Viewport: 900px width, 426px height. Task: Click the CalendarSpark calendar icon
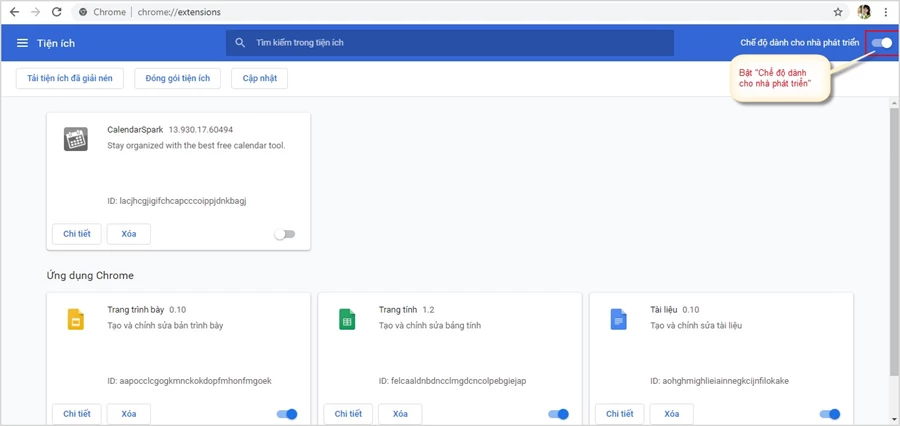pos(75,139)
